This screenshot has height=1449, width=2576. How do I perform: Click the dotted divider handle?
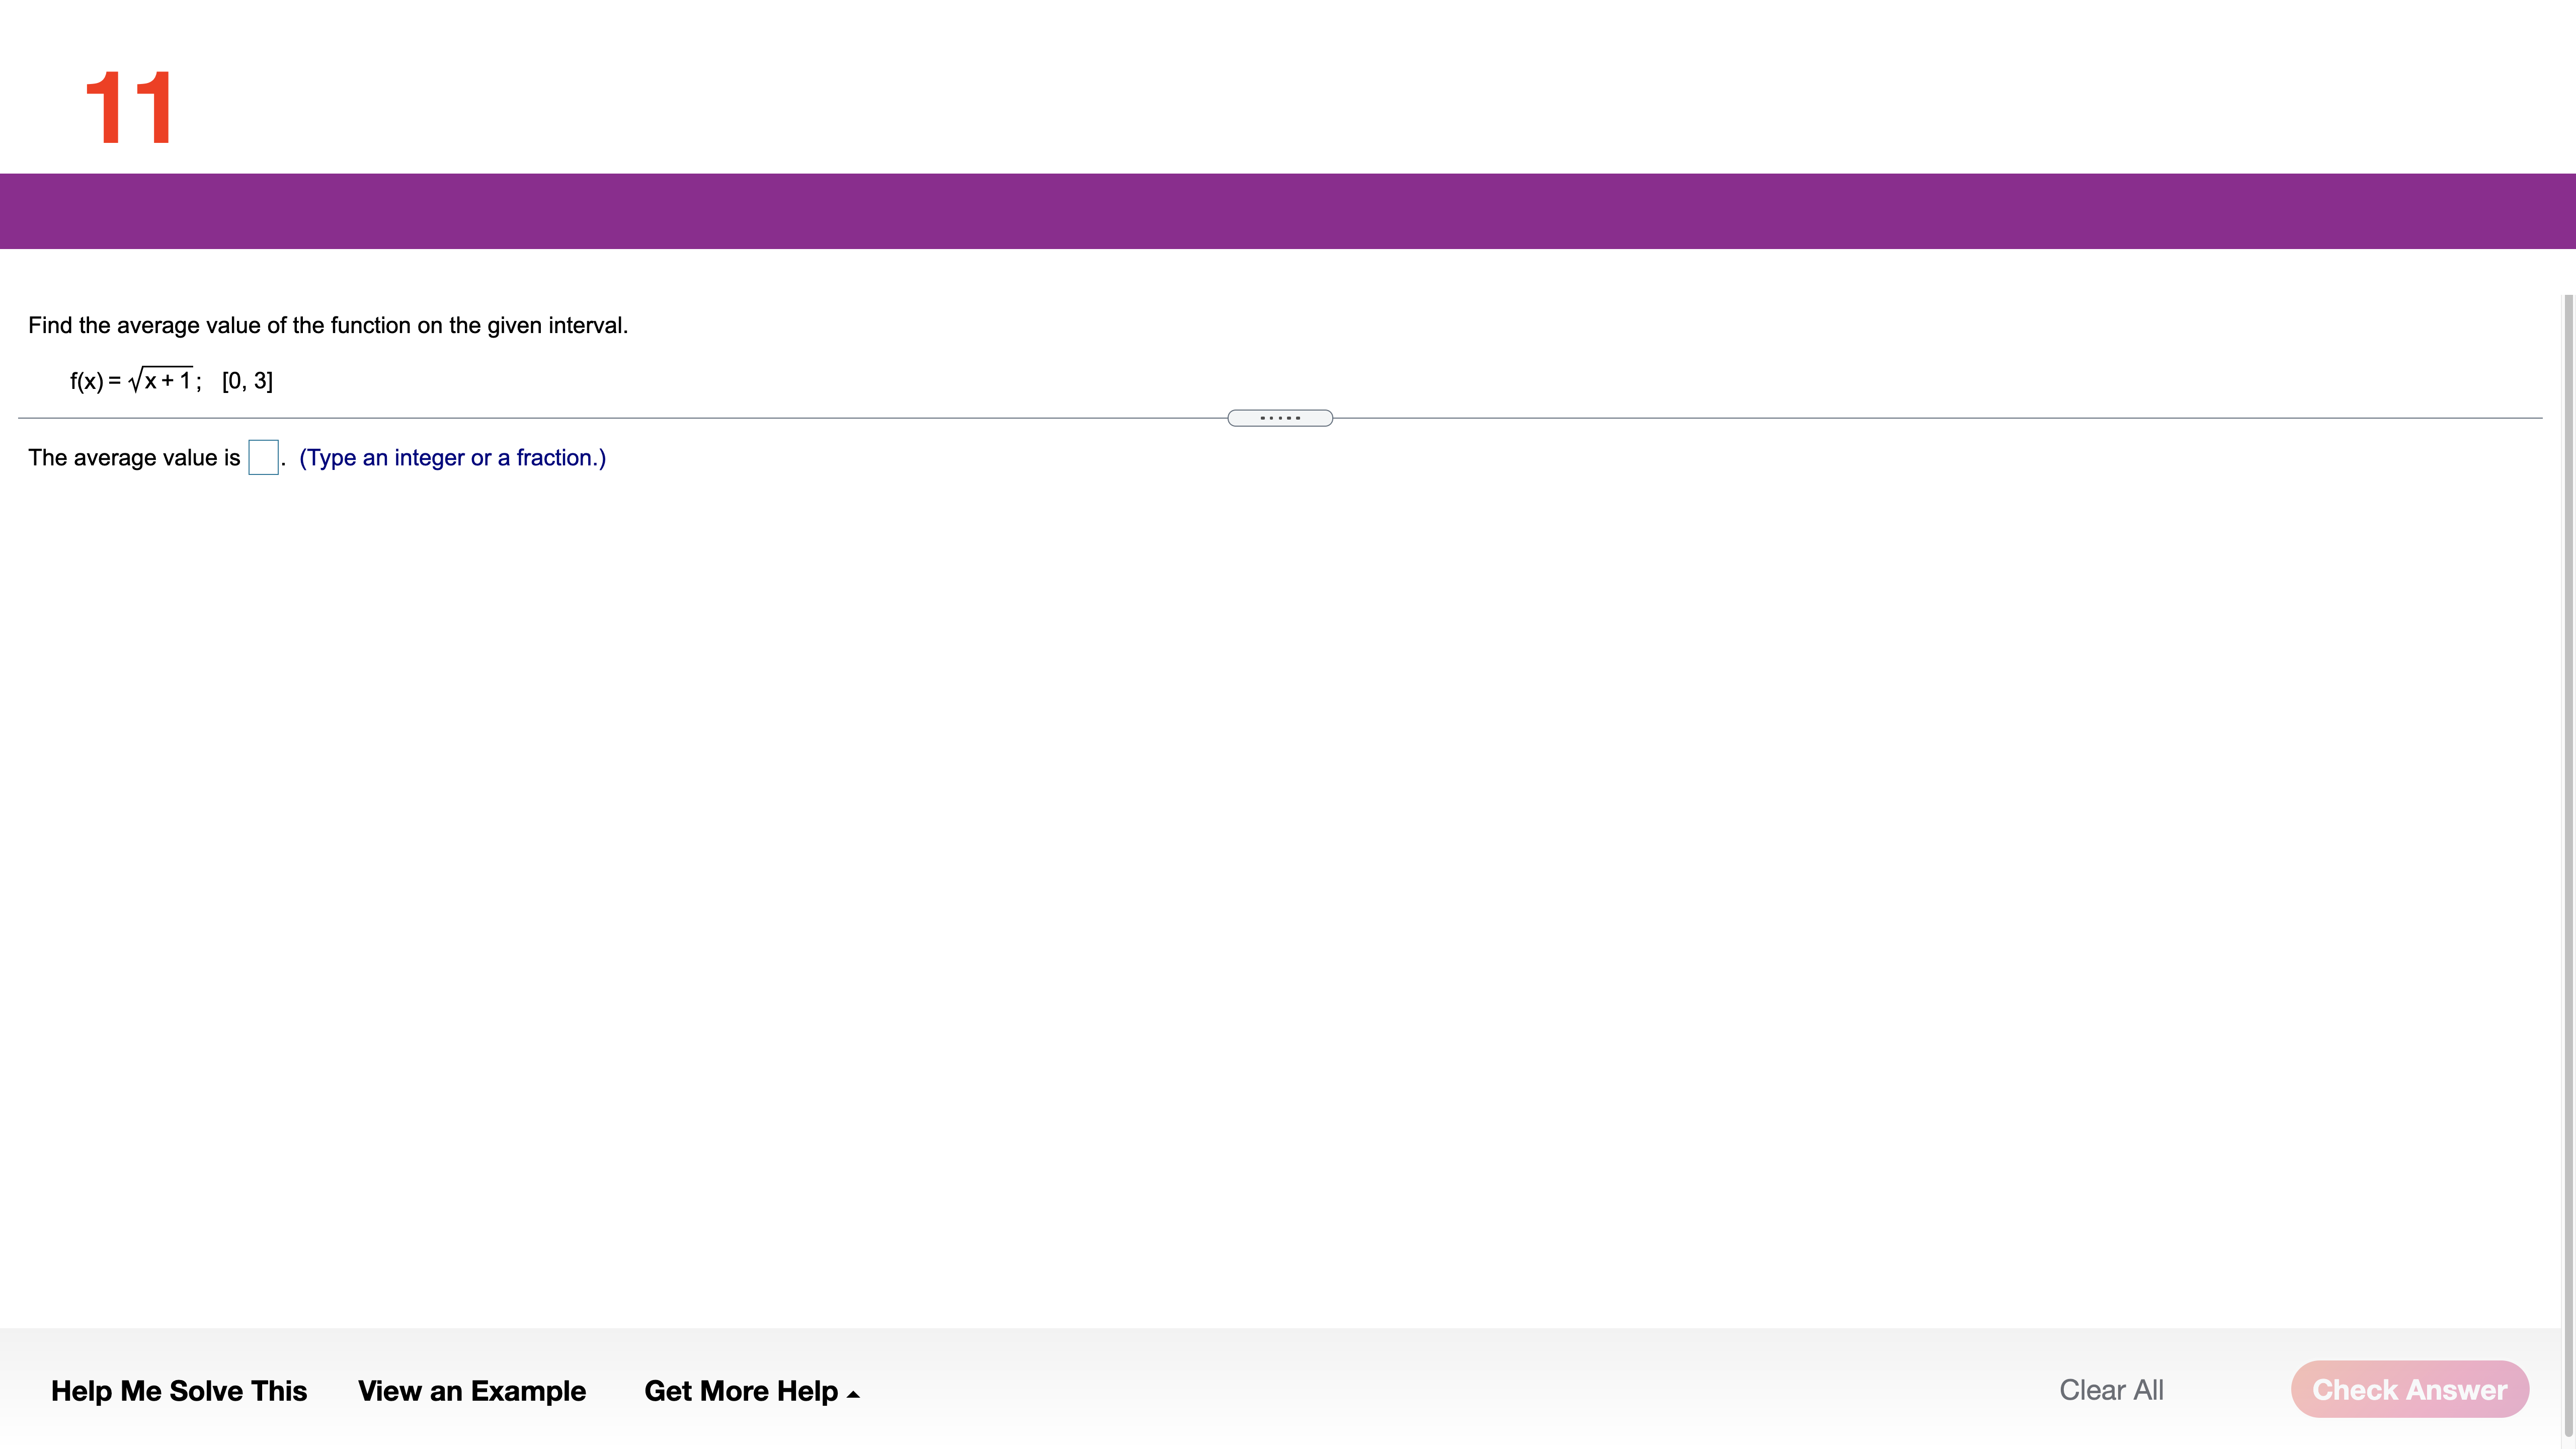coord(1279,418)
